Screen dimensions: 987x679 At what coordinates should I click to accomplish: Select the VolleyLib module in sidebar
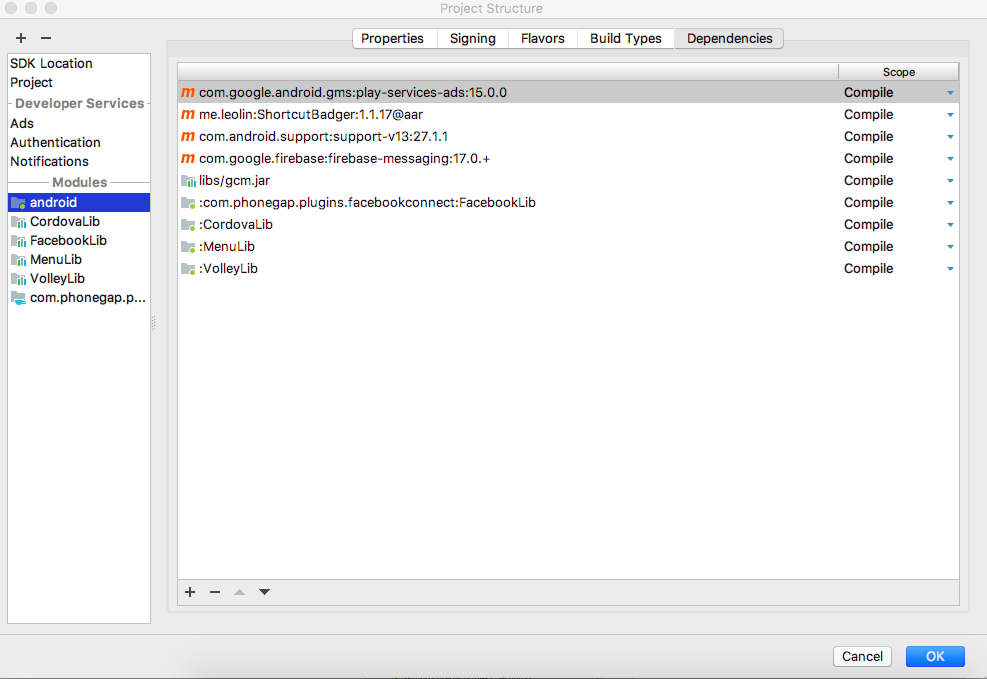57,278
